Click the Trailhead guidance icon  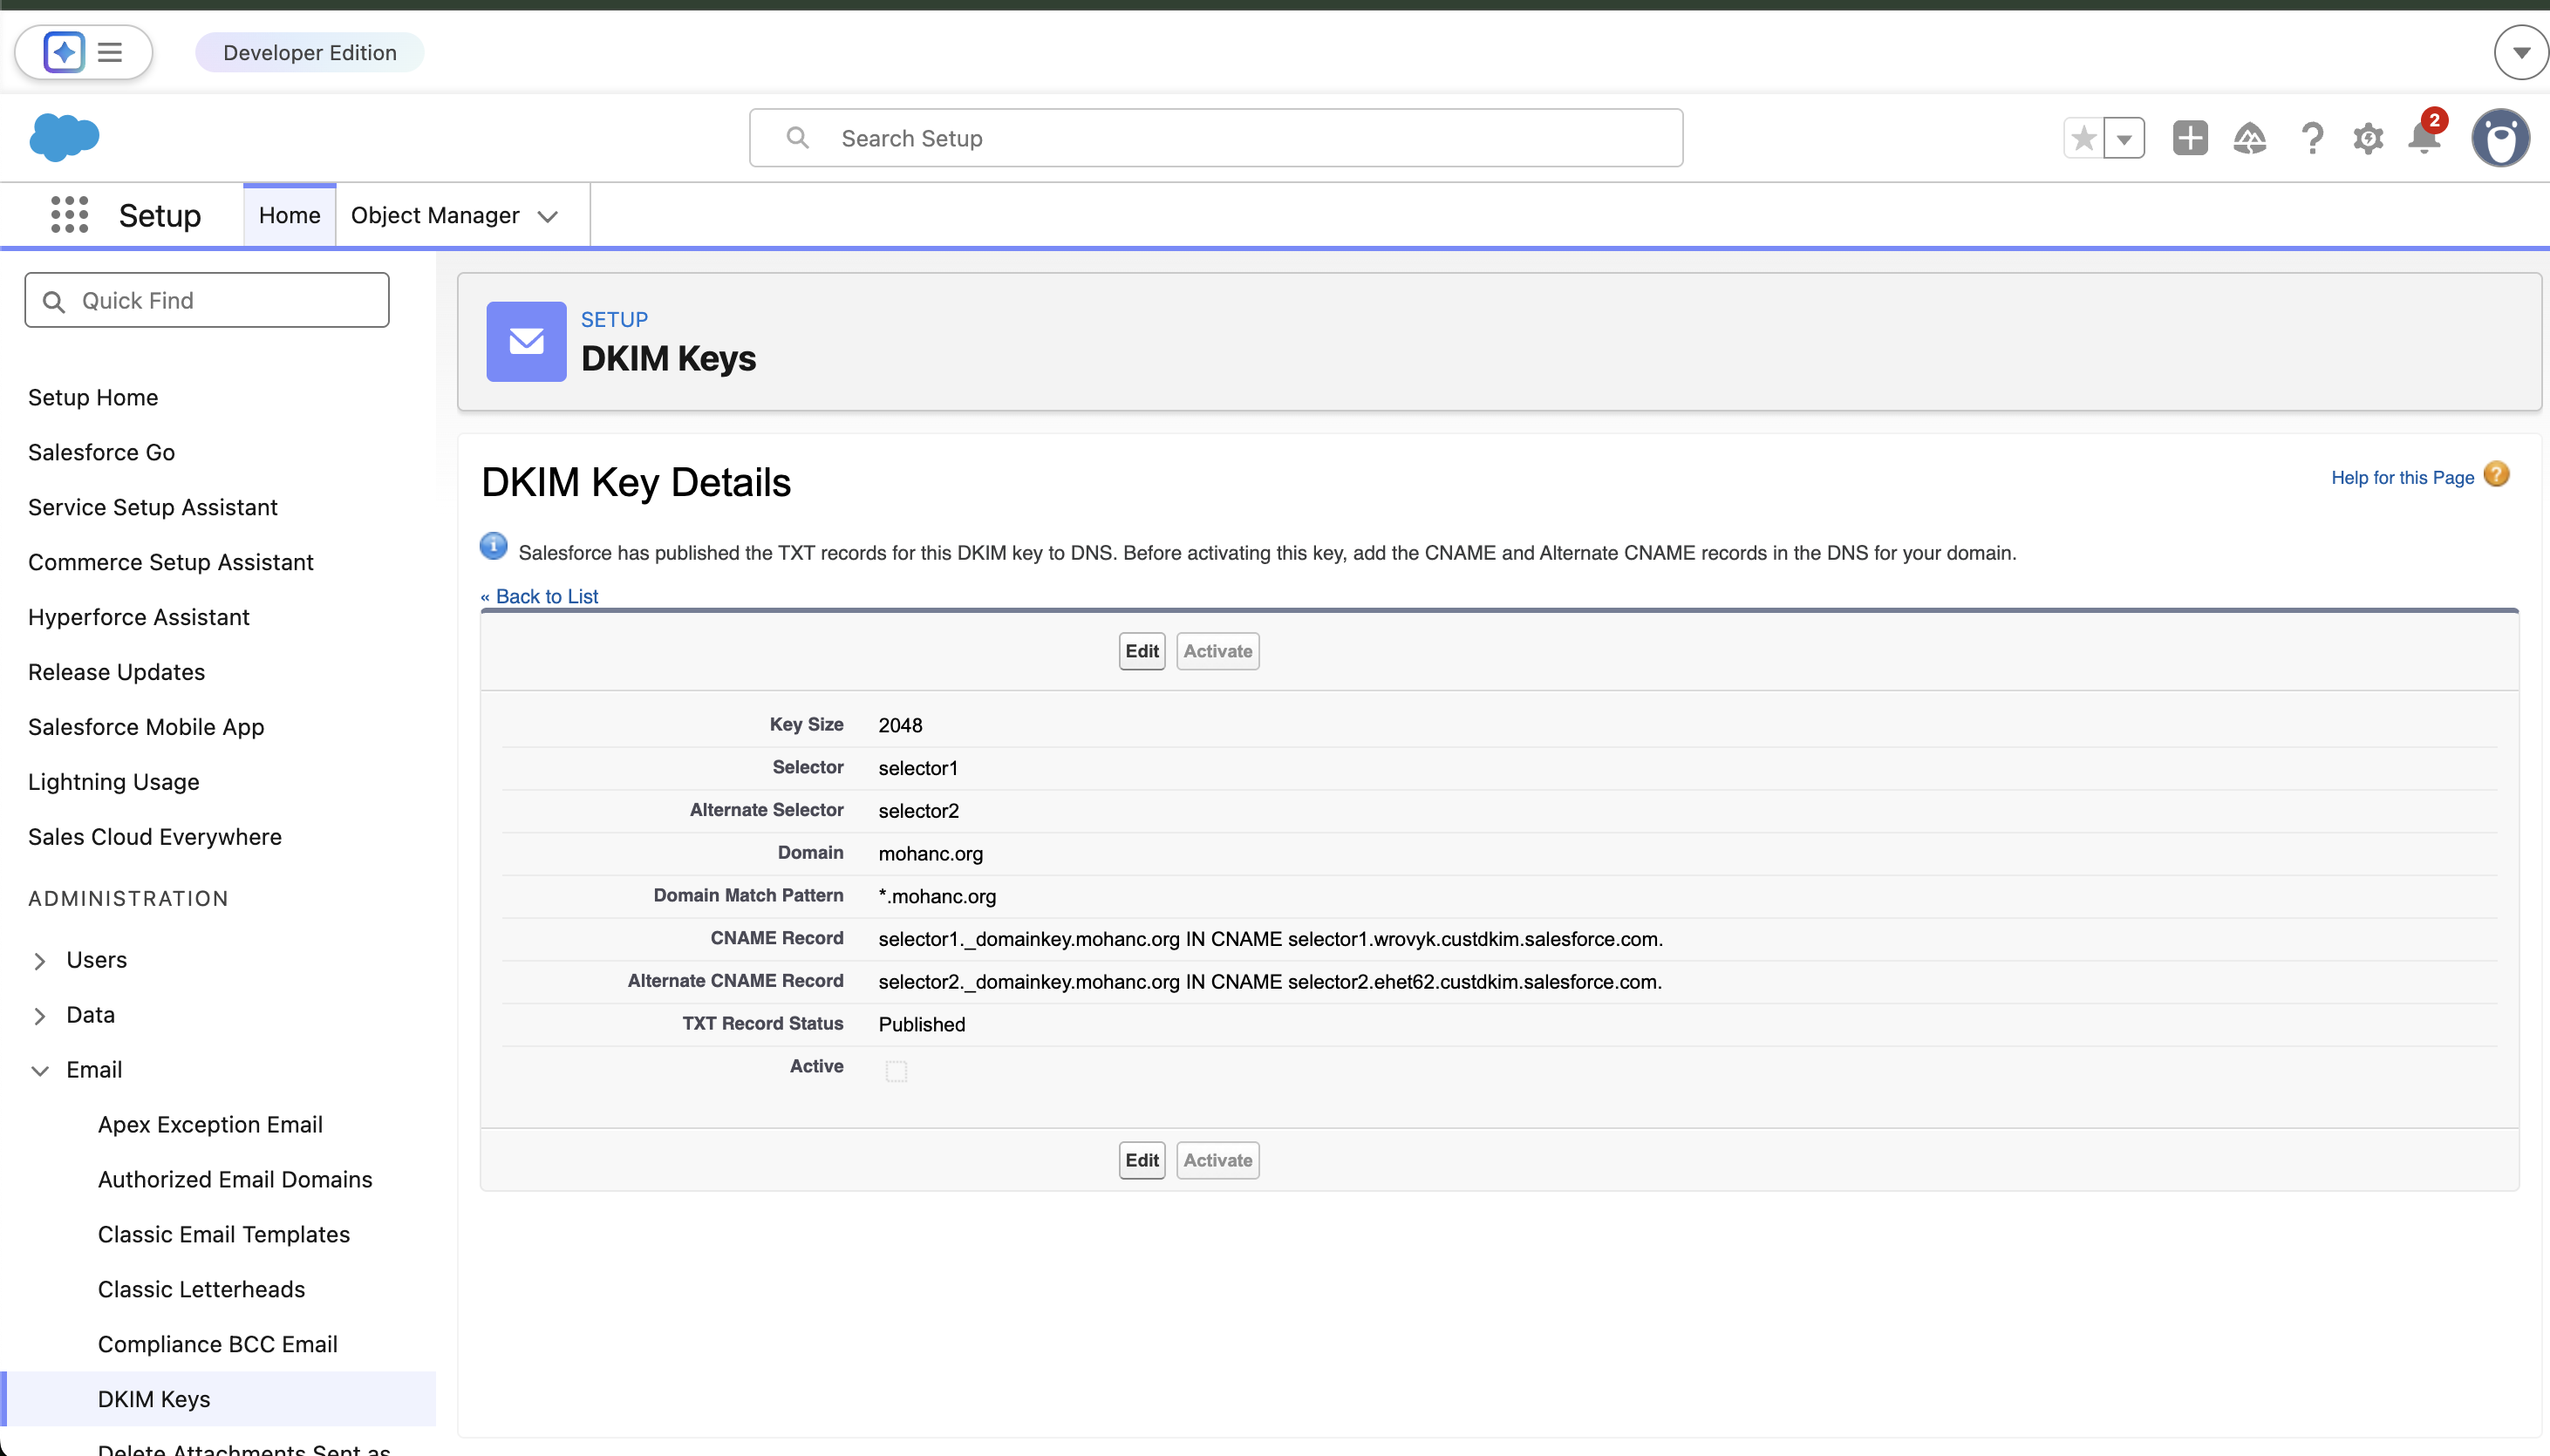2250,138
